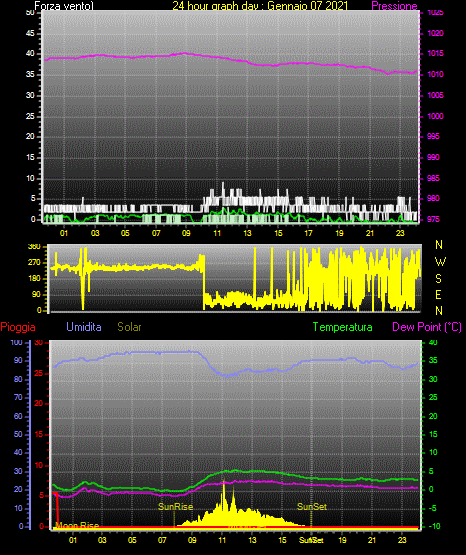
Task: Click the S wind direction label
Action: (438, 279)
